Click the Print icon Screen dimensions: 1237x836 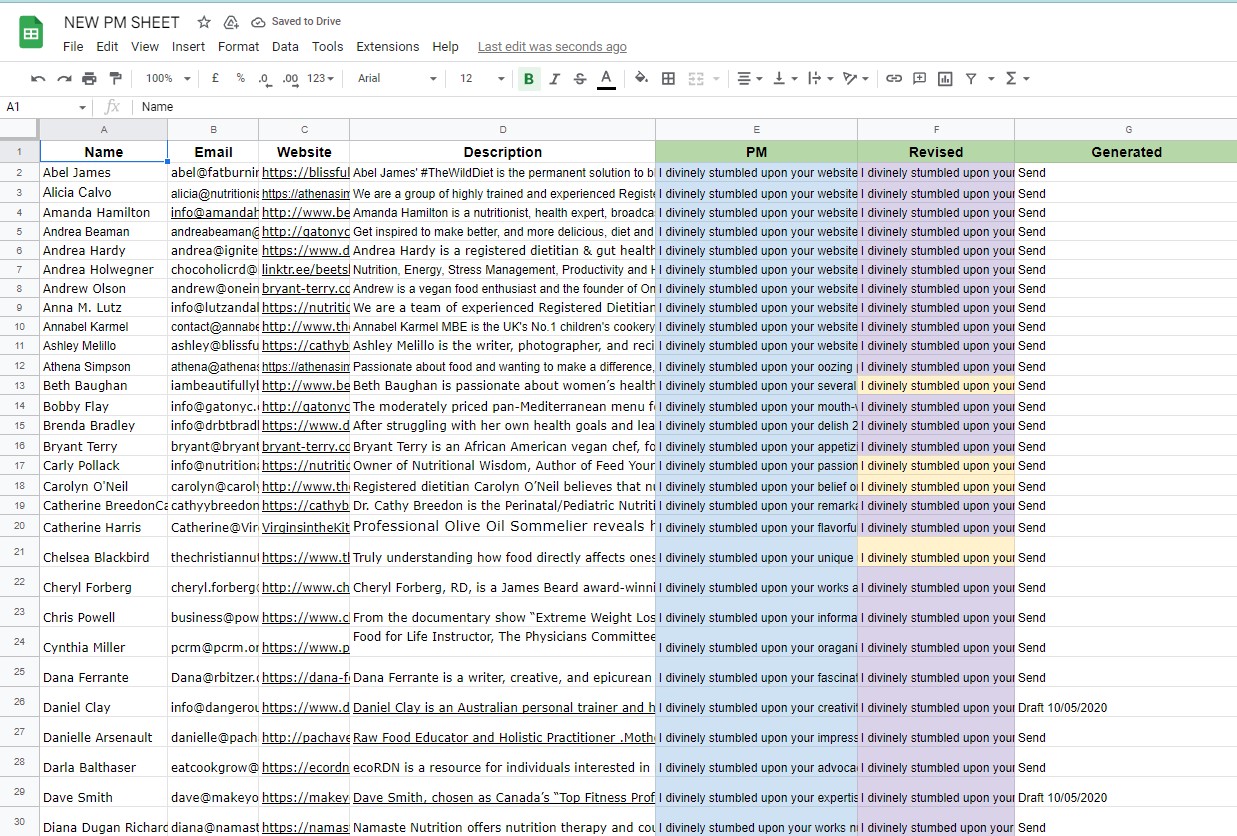(89, 78)
